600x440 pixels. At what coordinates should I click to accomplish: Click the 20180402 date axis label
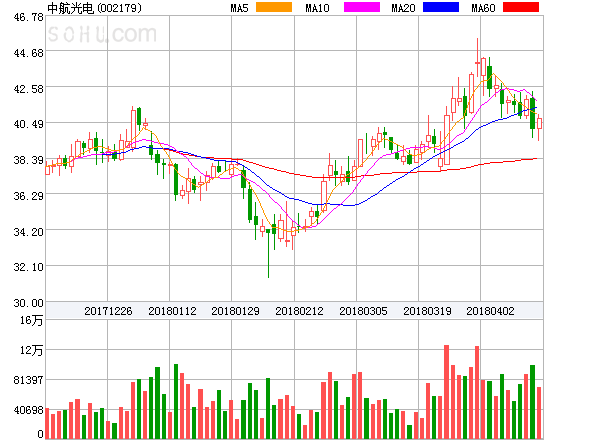point(491,311)
